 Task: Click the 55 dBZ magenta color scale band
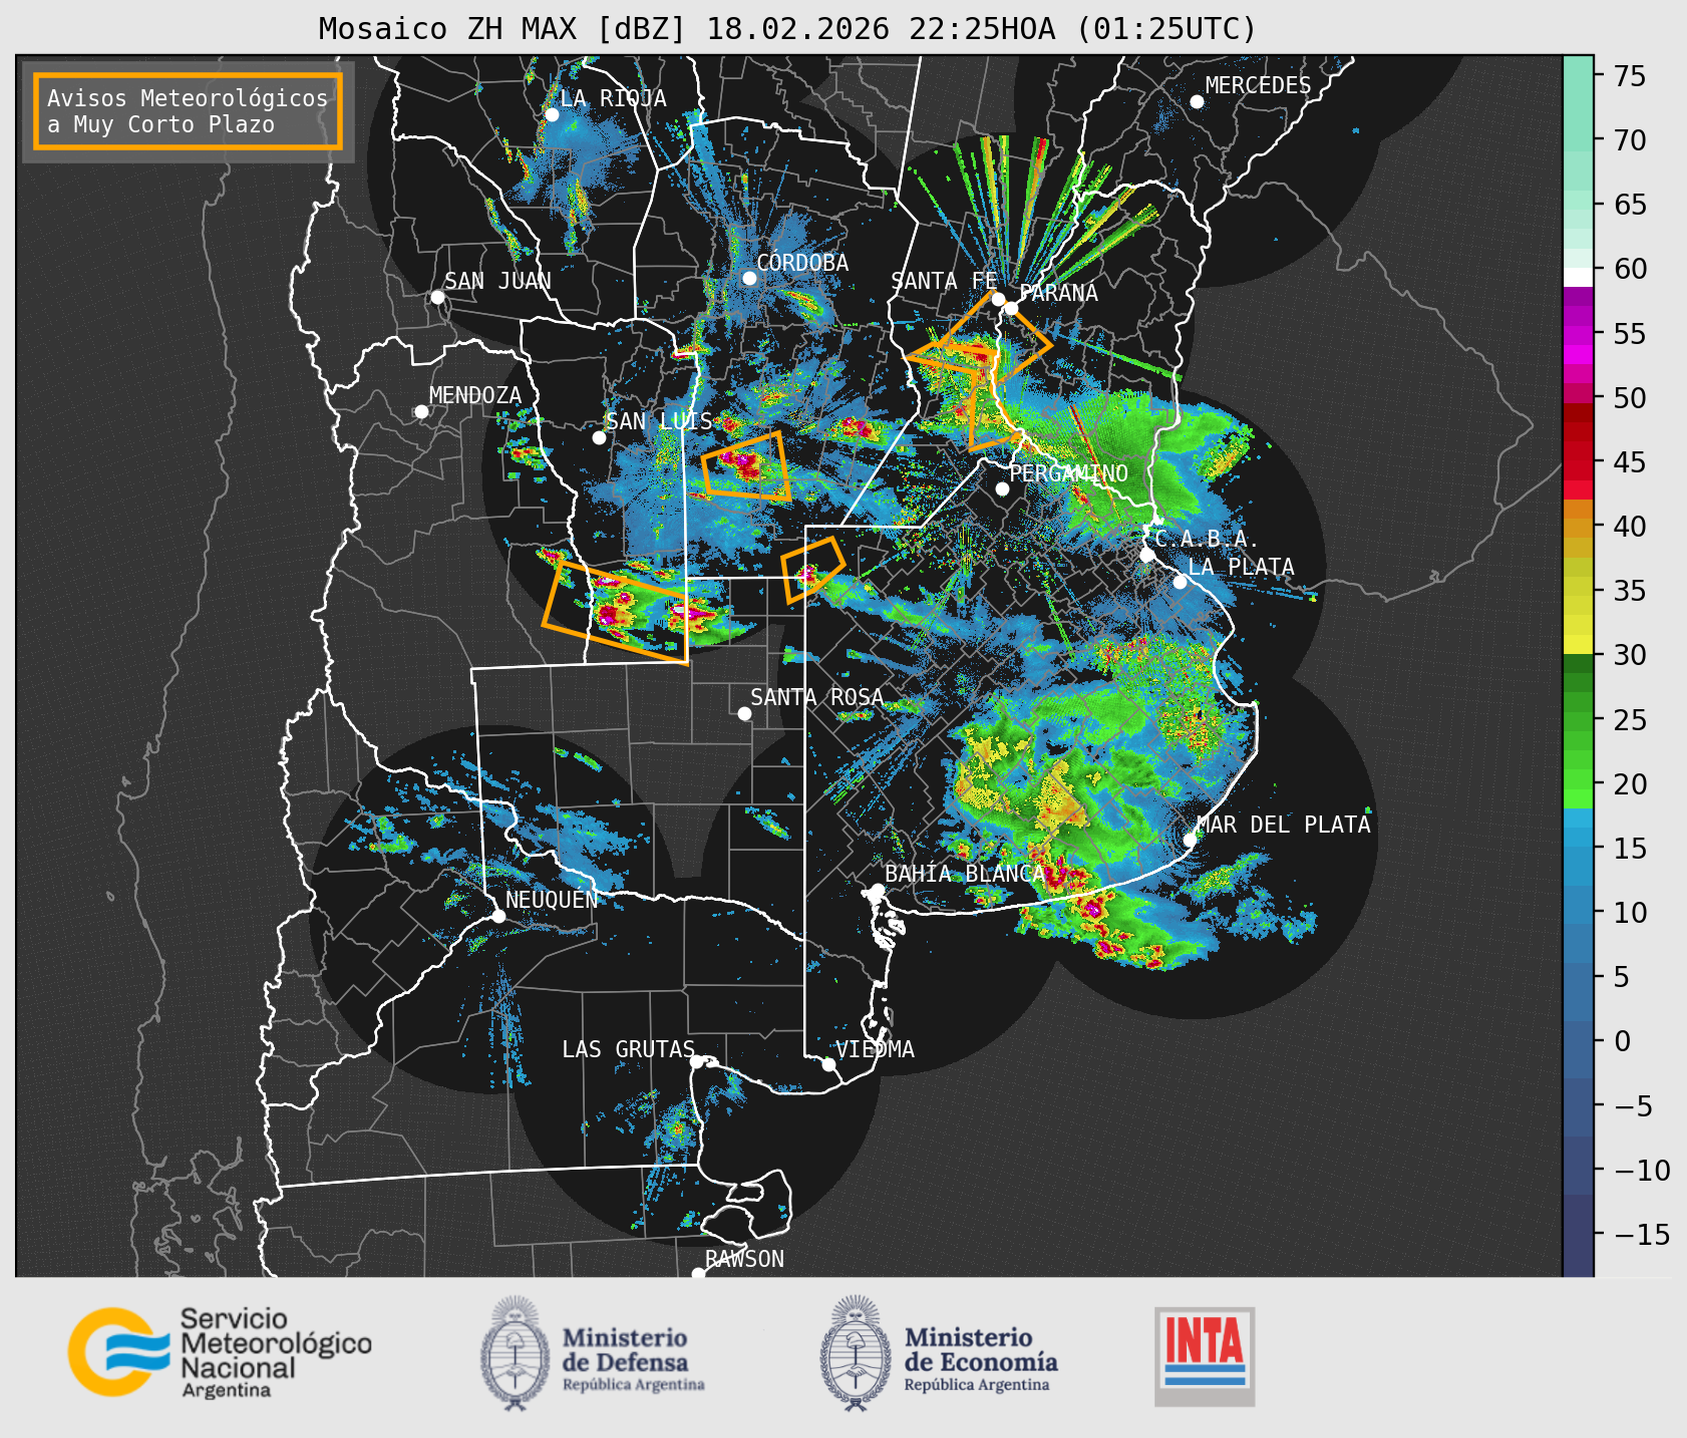(x=1578, y=334)
